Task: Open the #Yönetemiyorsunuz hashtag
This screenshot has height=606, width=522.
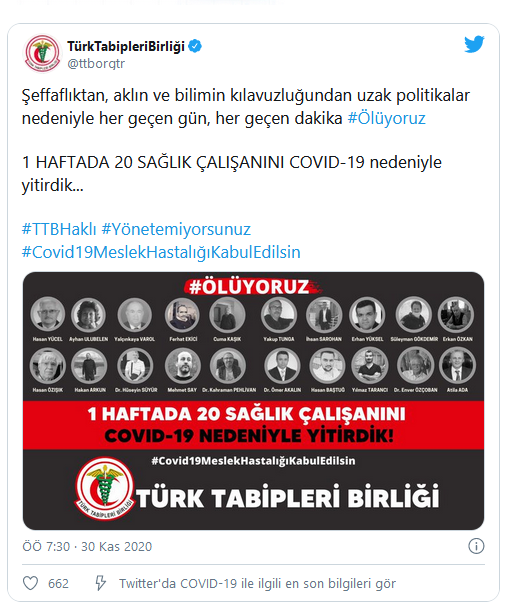Action: (176, 229)
